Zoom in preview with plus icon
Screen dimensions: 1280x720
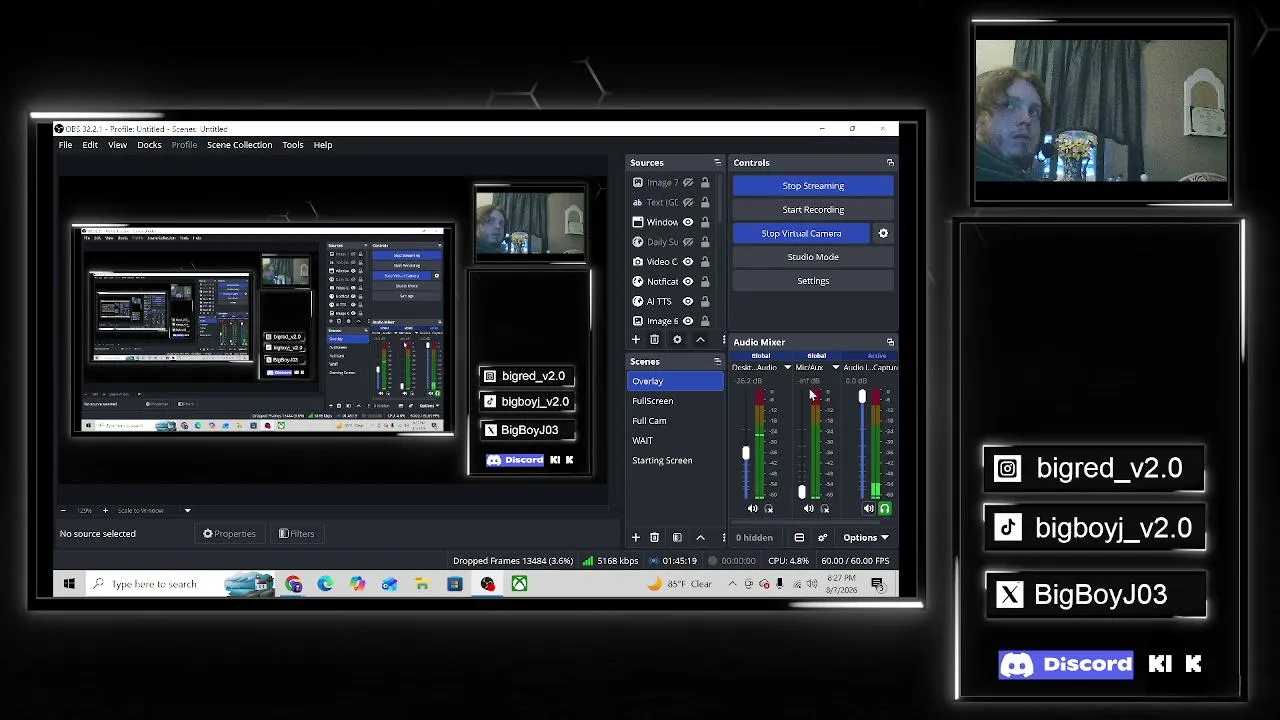coord(105,511)
